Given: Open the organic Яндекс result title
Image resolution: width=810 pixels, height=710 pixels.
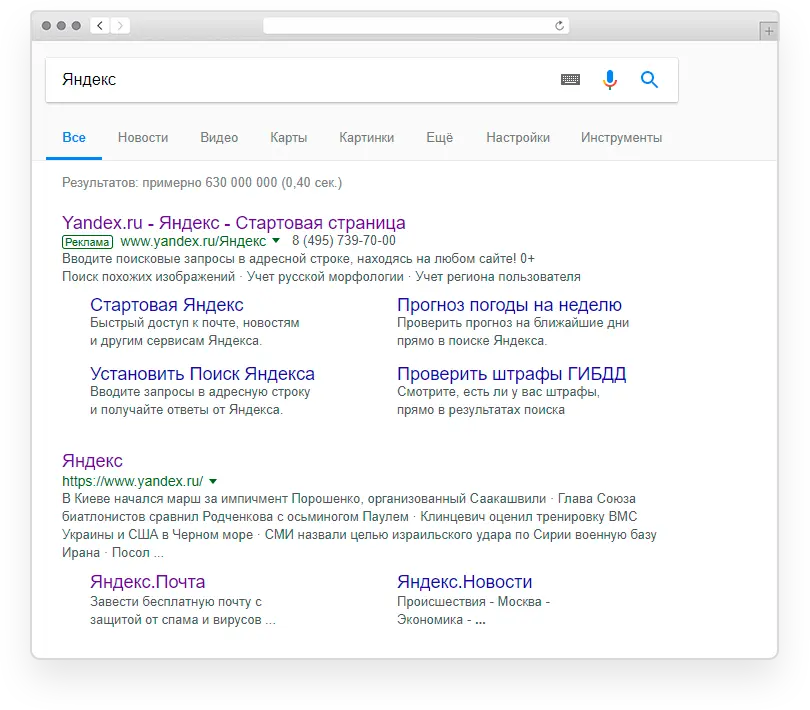Looking at the screenshot, I should tap(92, 460).
